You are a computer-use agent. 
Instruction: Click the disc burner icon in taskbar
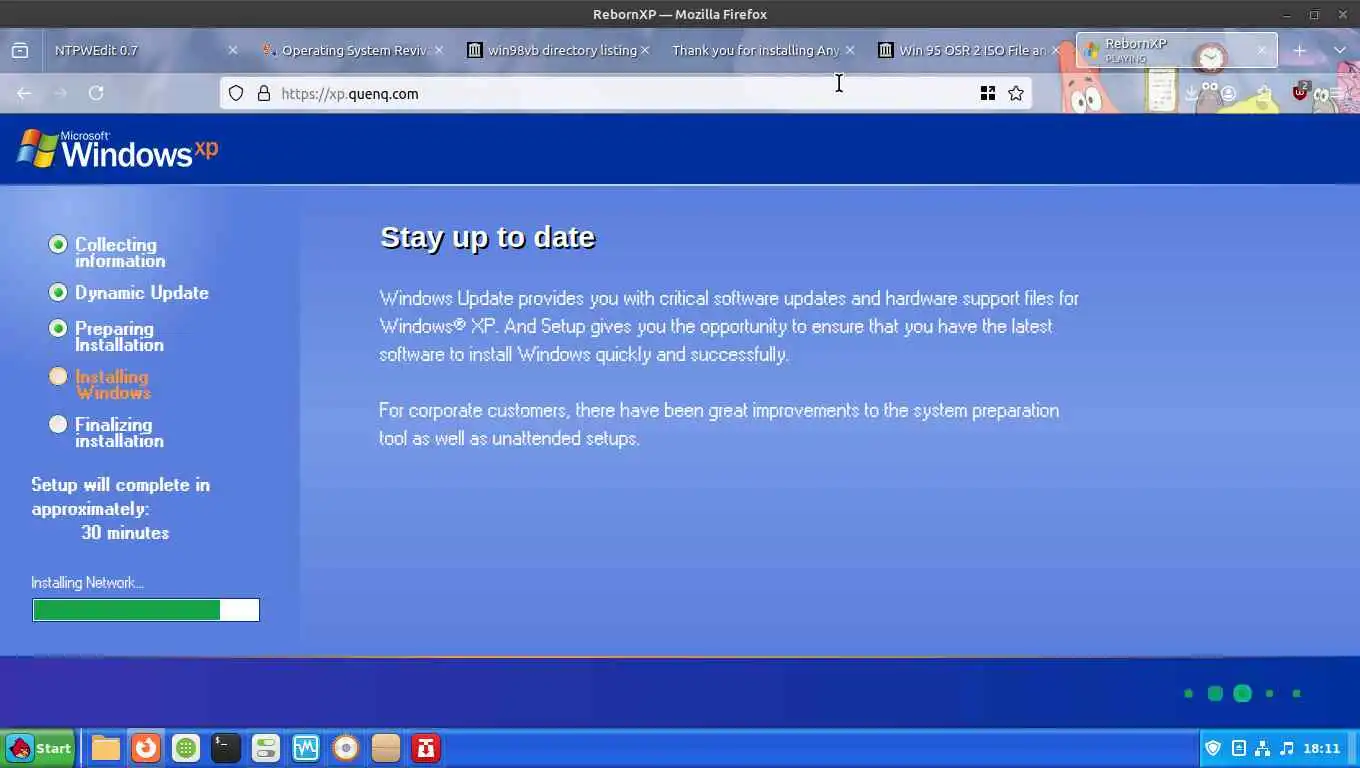346,748
